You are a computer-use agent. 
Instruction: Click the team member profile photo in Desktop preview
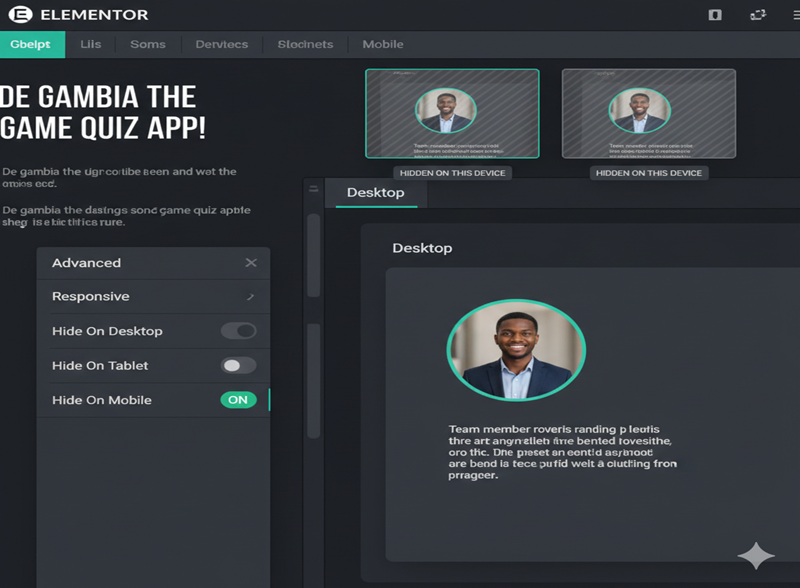tap(516, 350)
